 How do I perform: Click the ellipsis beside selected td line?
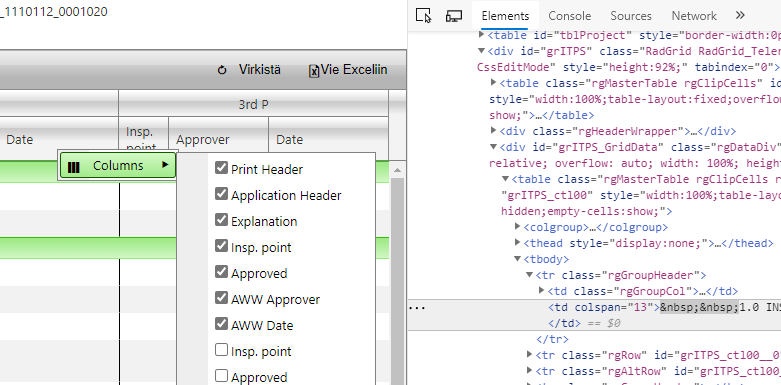[417, 307]
